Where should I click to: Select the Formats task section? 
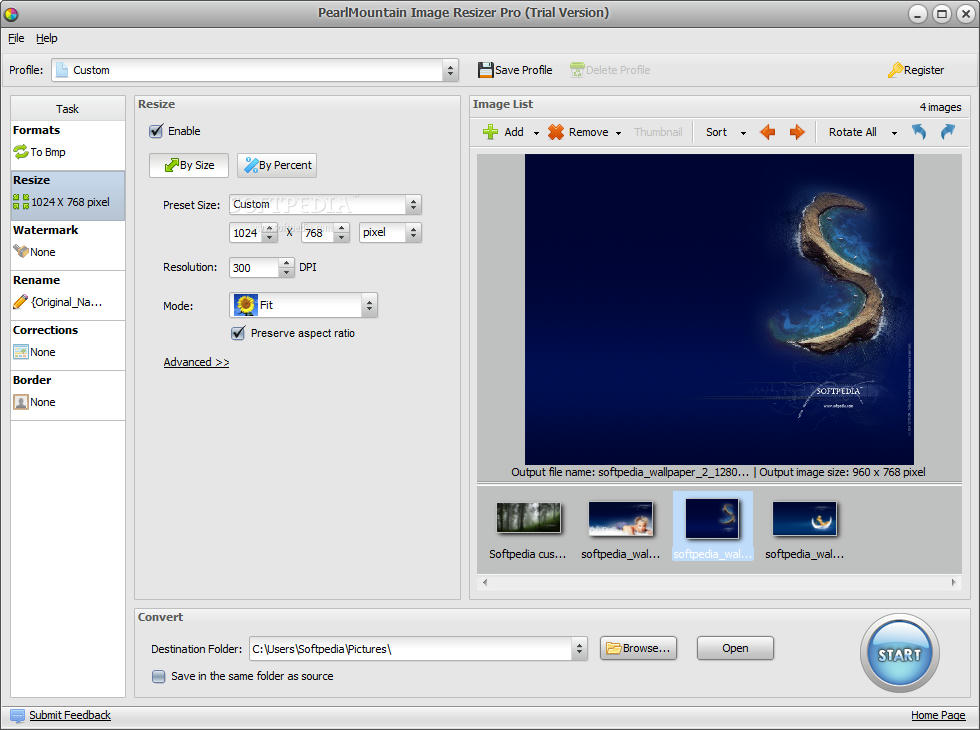pos(68,145)
